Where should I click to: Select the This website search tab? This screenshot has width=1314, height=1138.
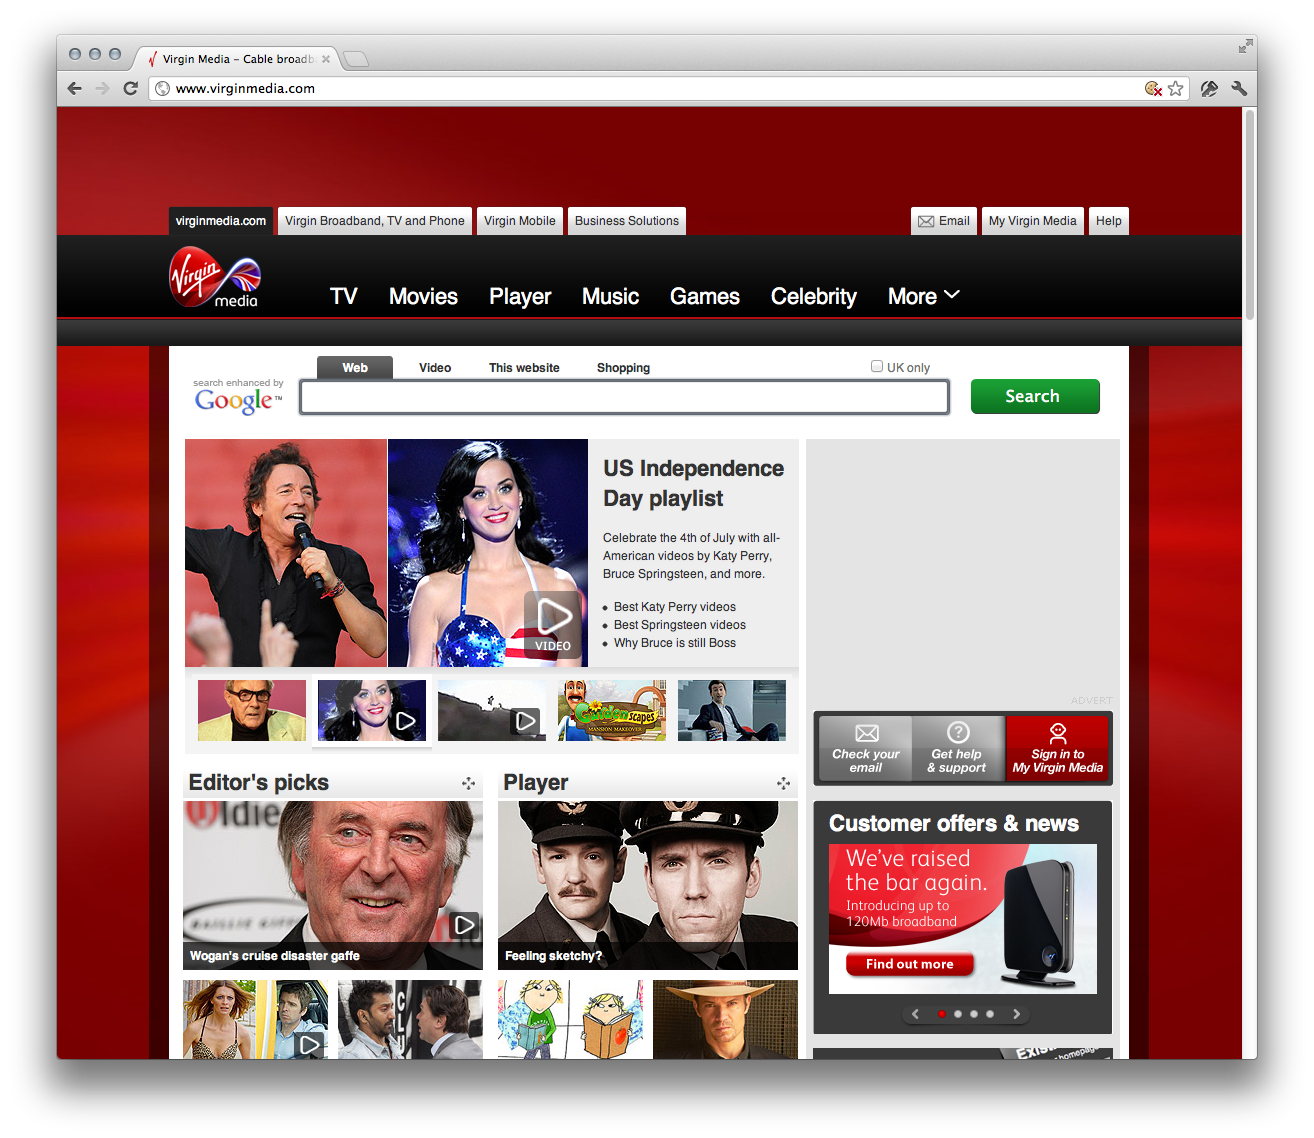click(524, 368)
